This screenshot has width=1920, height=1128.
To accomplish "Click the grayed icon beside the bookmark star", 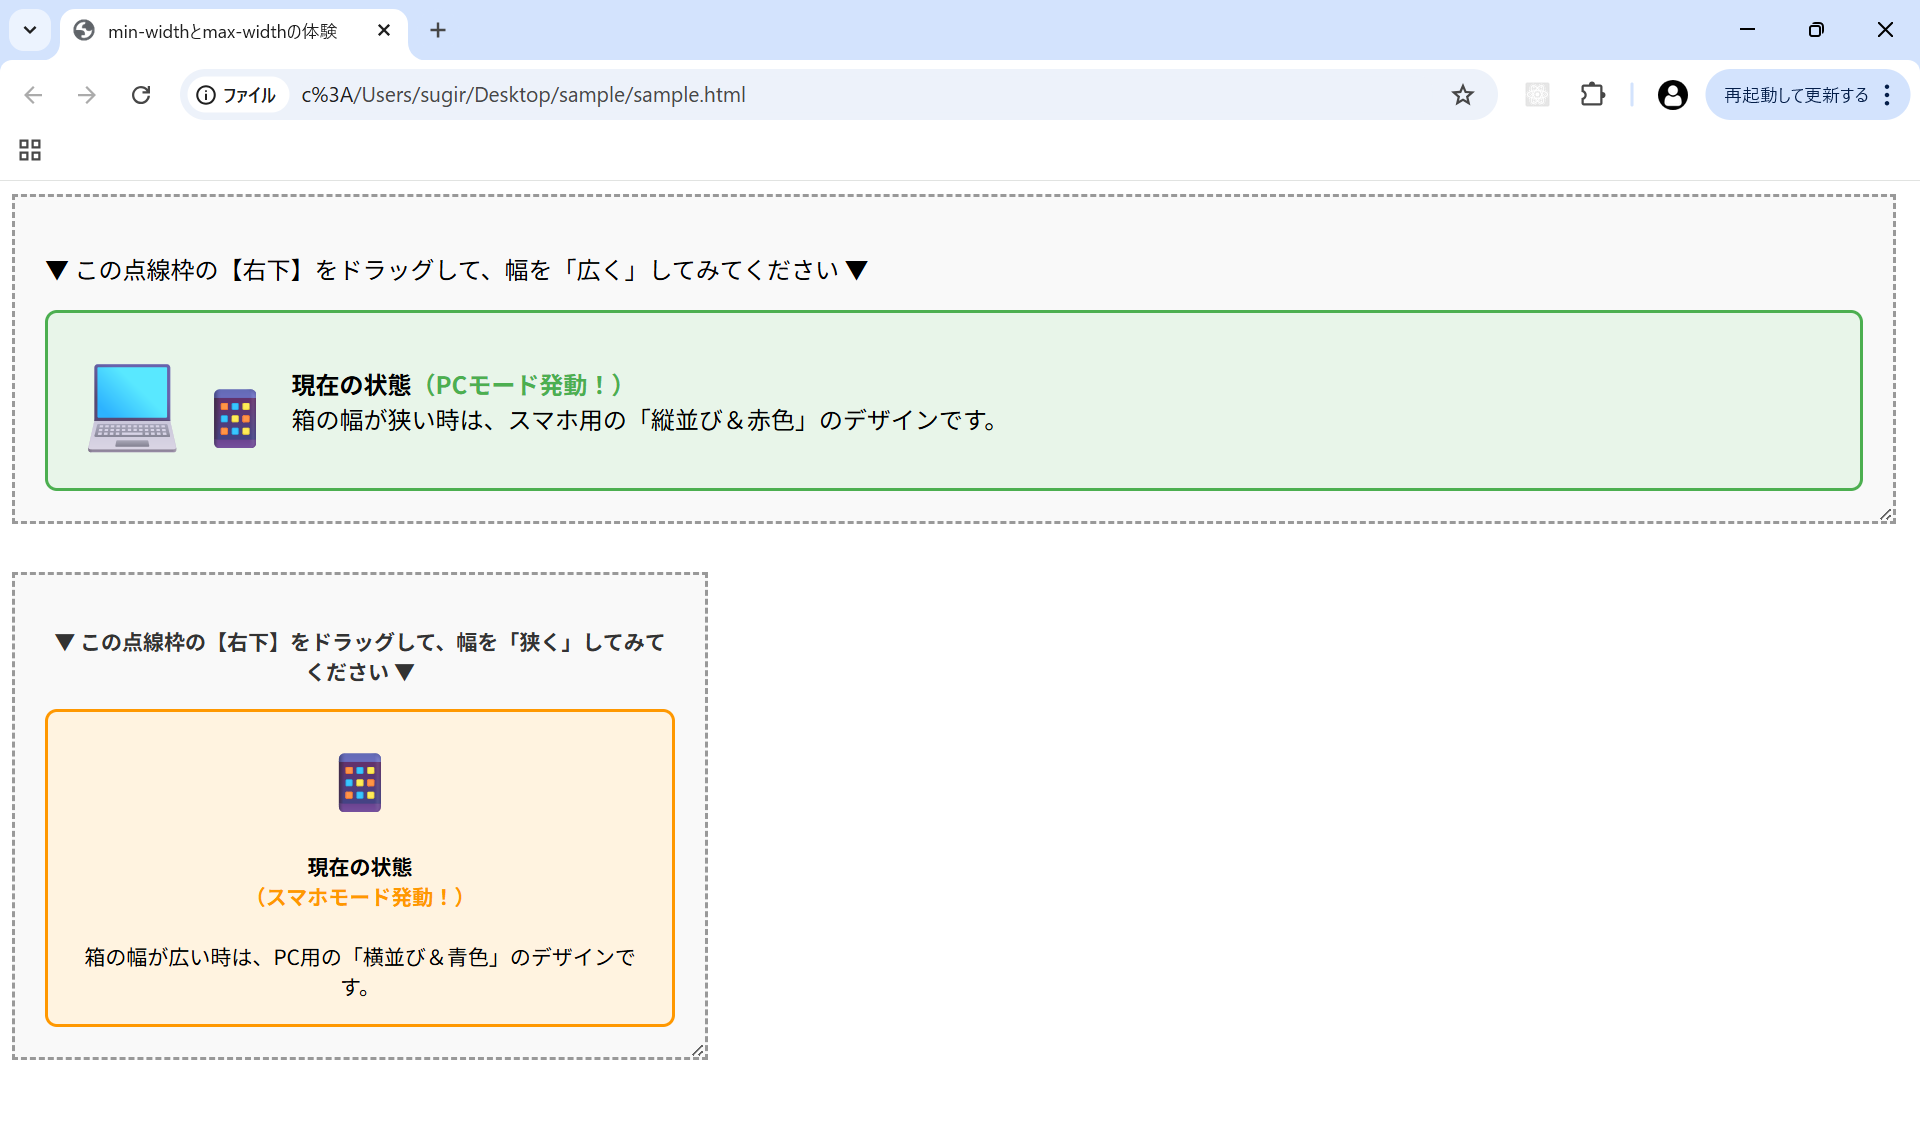I will (x=1537, y=95).
